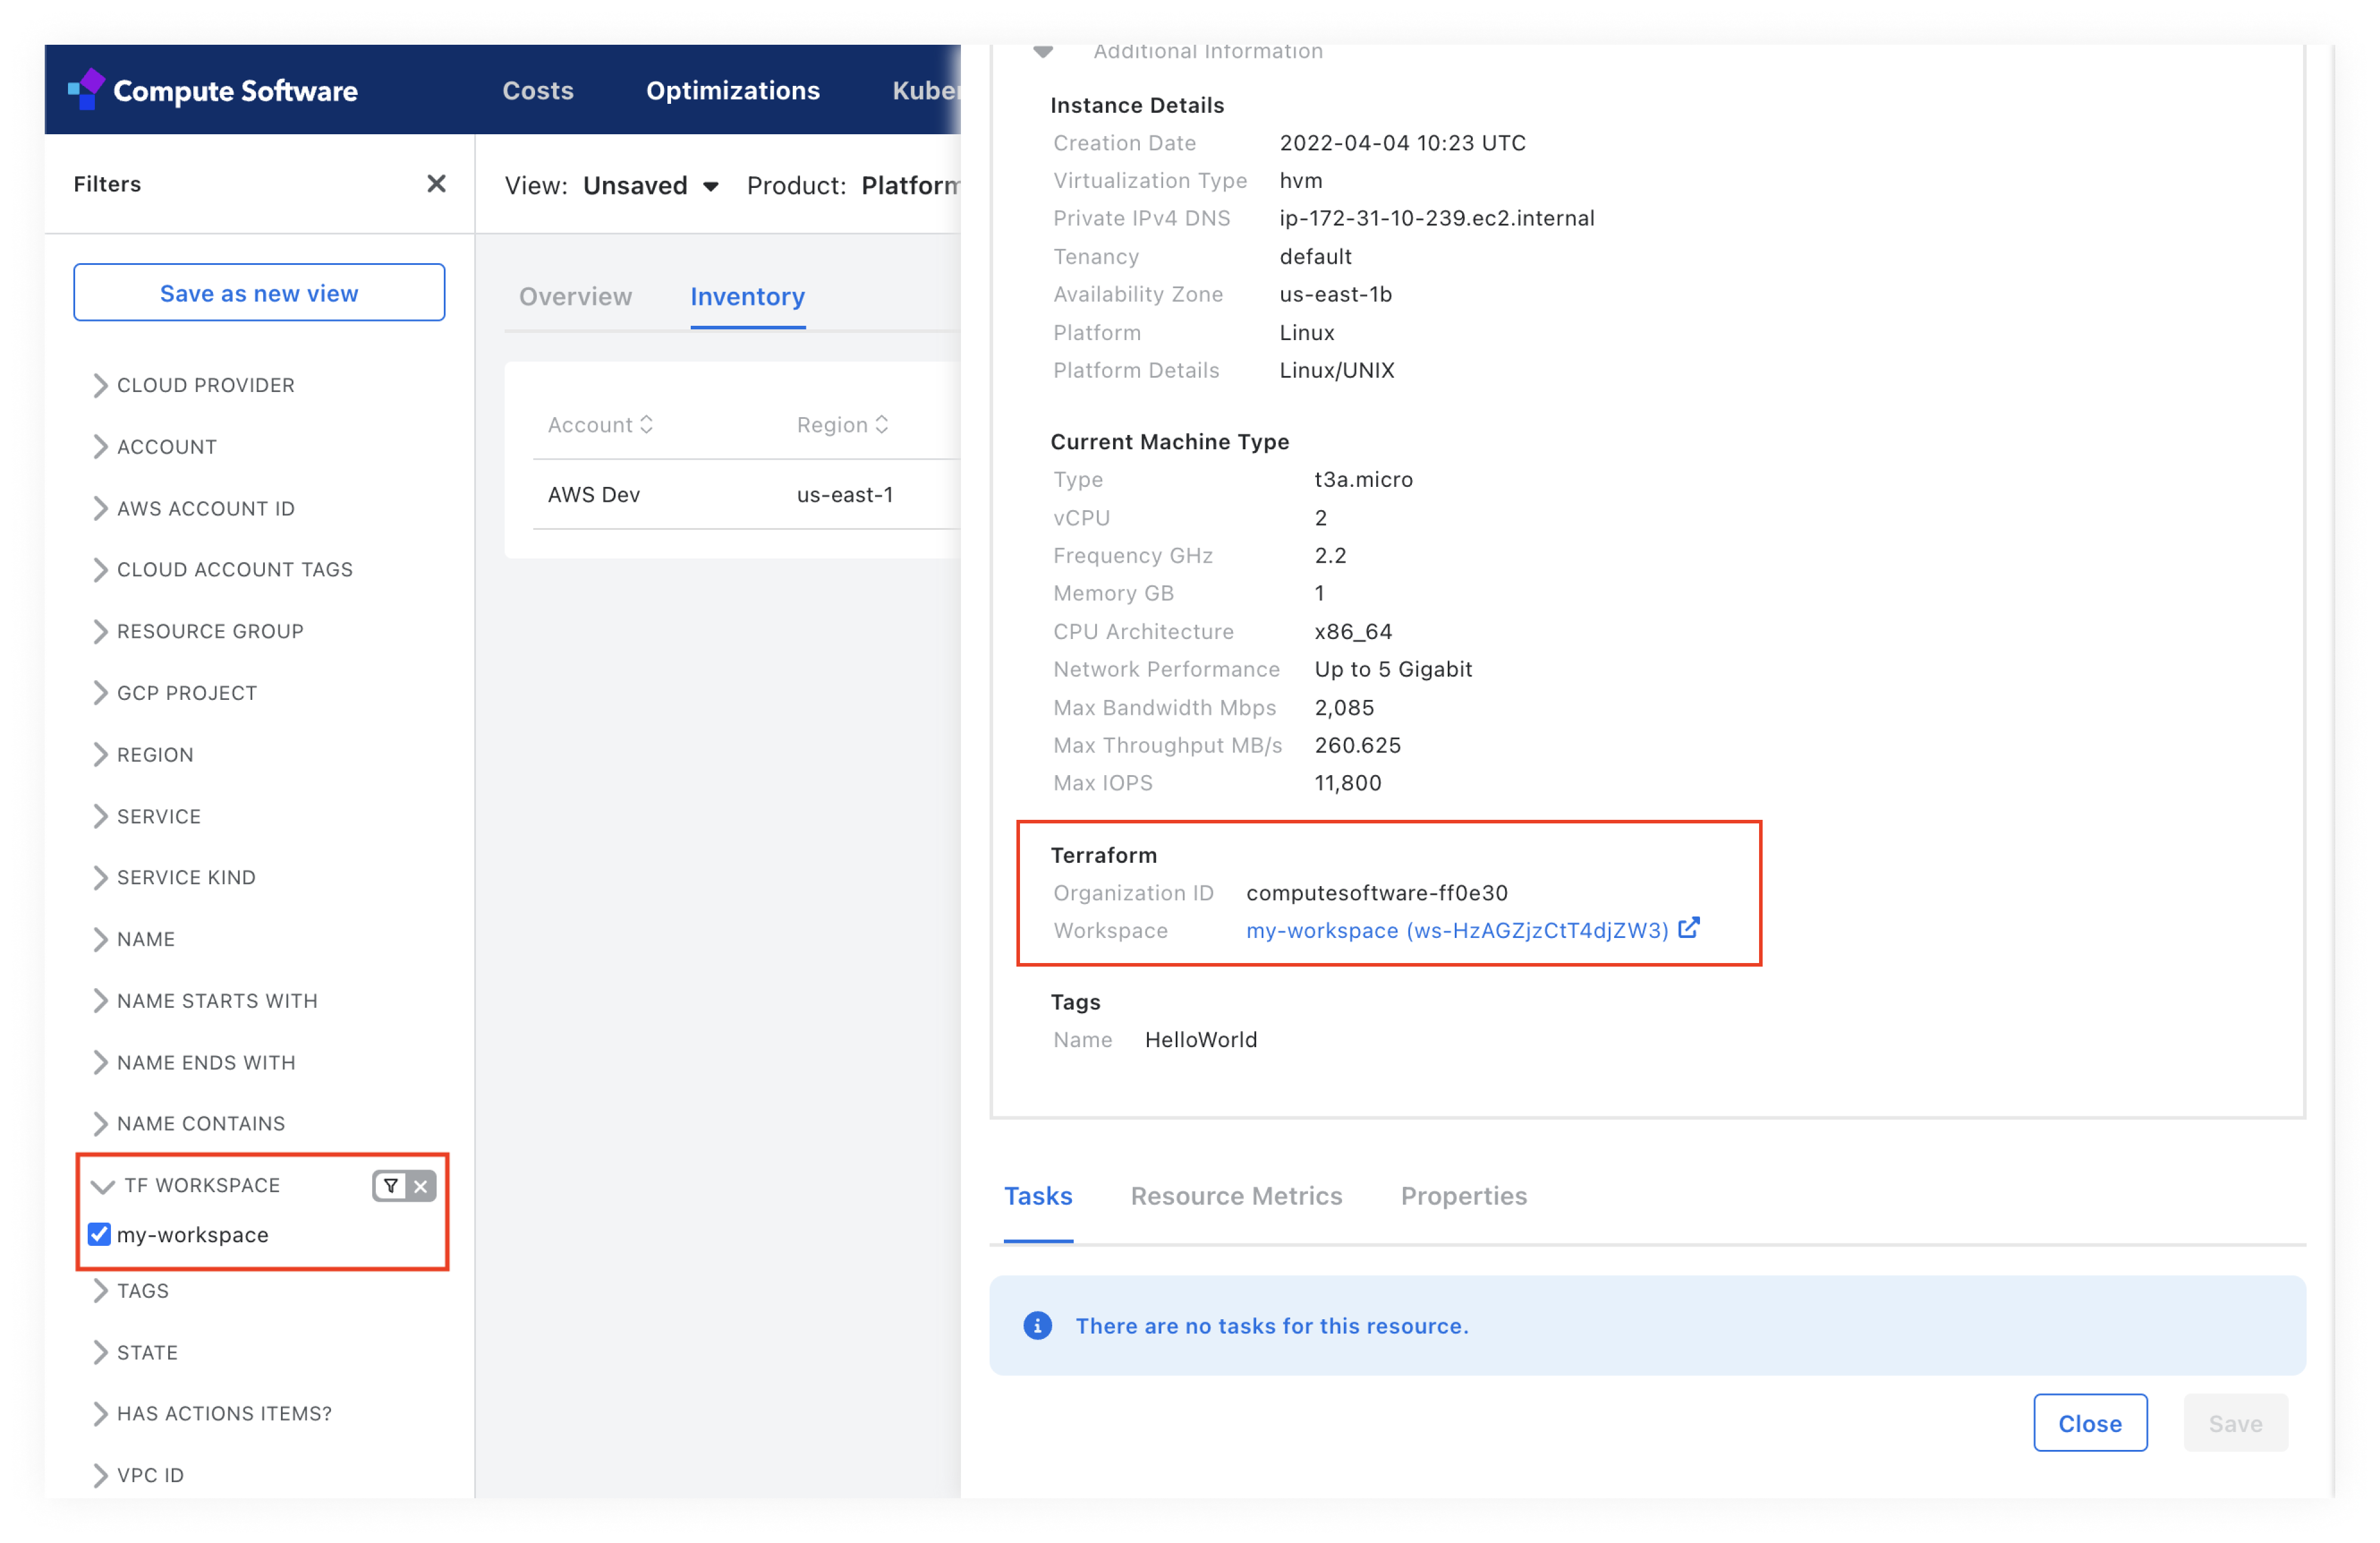
Task: Click the Close button
Action: 2090,1424
